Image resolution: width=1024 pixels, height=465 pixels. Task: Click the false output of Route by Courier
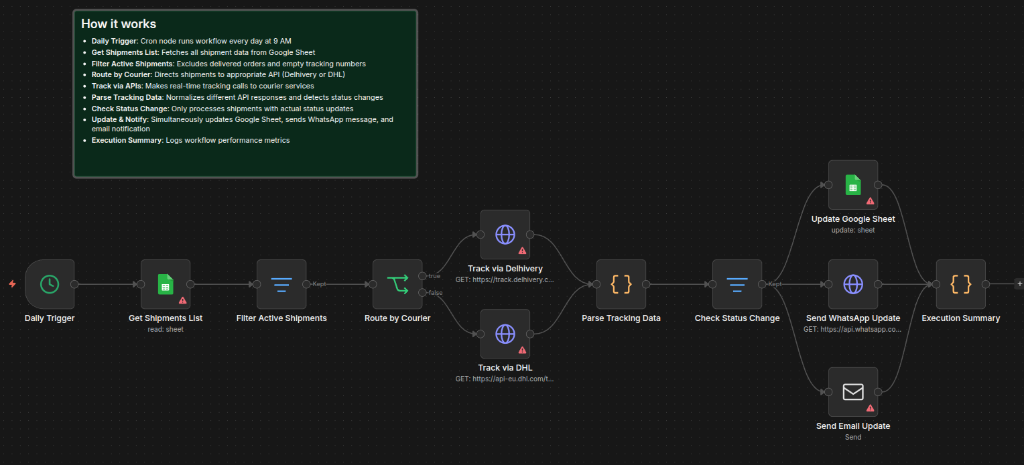(x=423, y=293)
